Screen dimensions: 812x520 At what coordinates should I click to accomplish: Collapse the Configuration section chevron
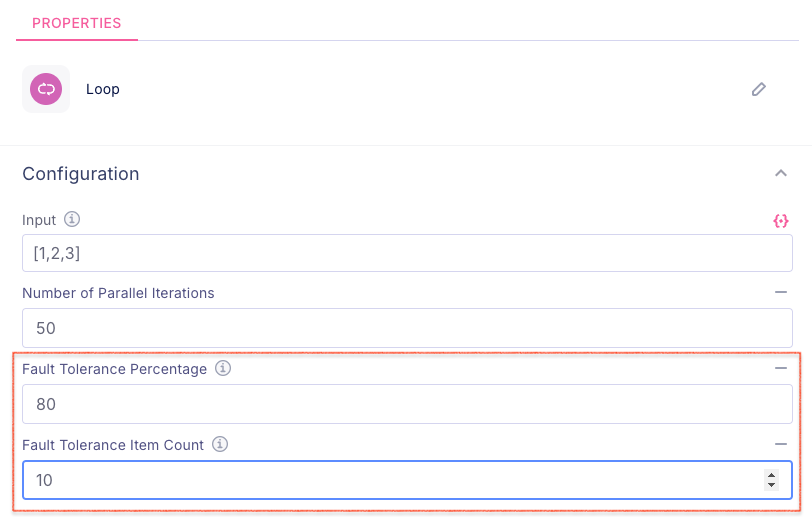pos(781,173)
